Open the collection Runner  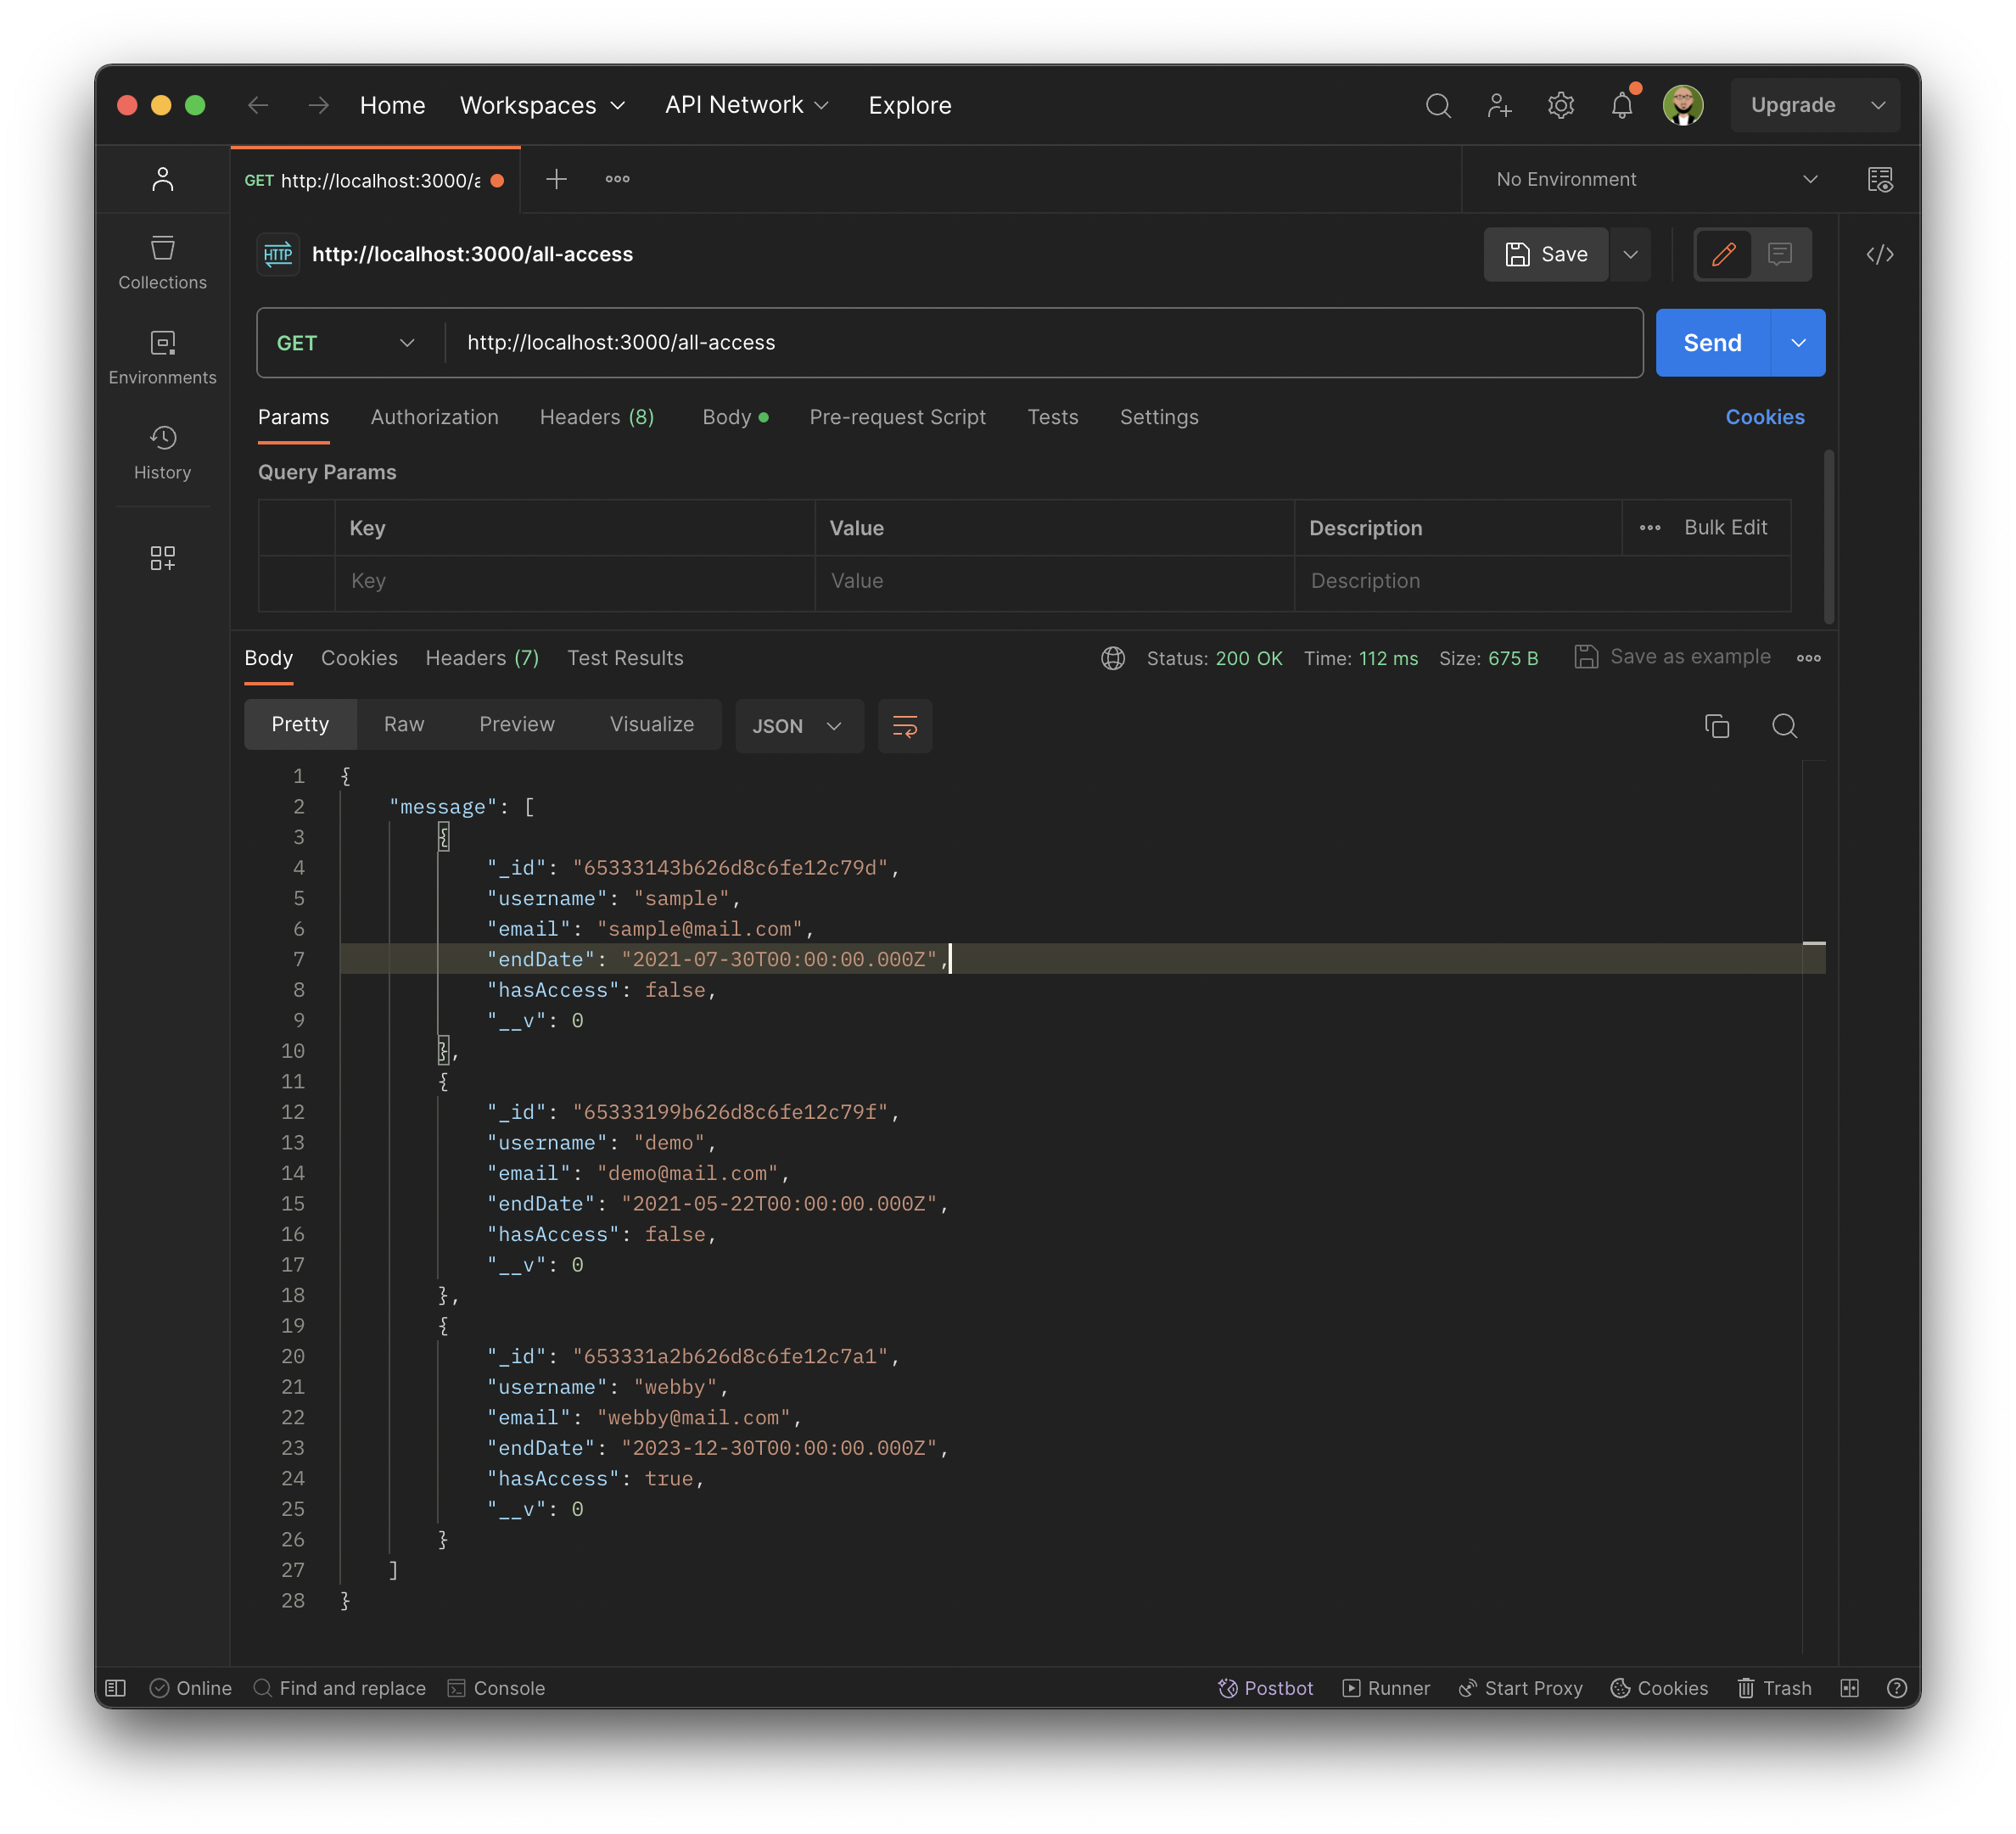pyautogui.click(x=1386, y=1688)
